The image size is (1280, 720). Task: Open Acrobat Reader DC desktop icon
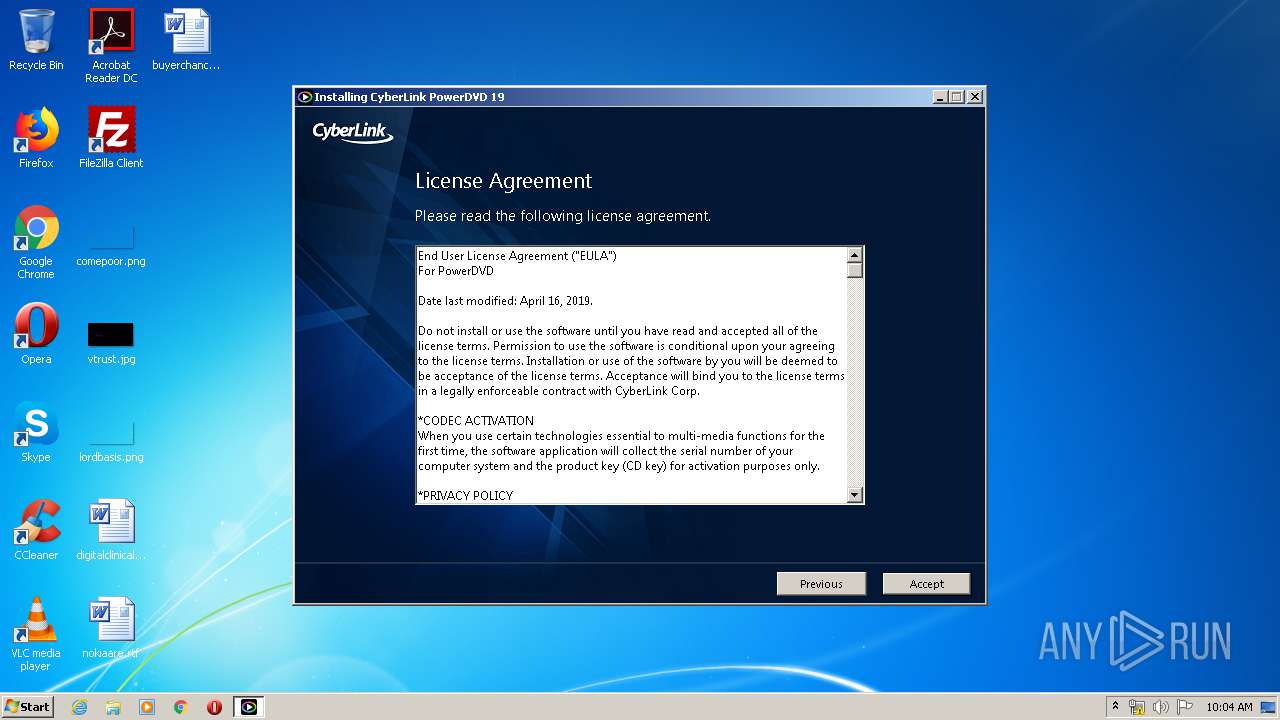coord(111,46)
